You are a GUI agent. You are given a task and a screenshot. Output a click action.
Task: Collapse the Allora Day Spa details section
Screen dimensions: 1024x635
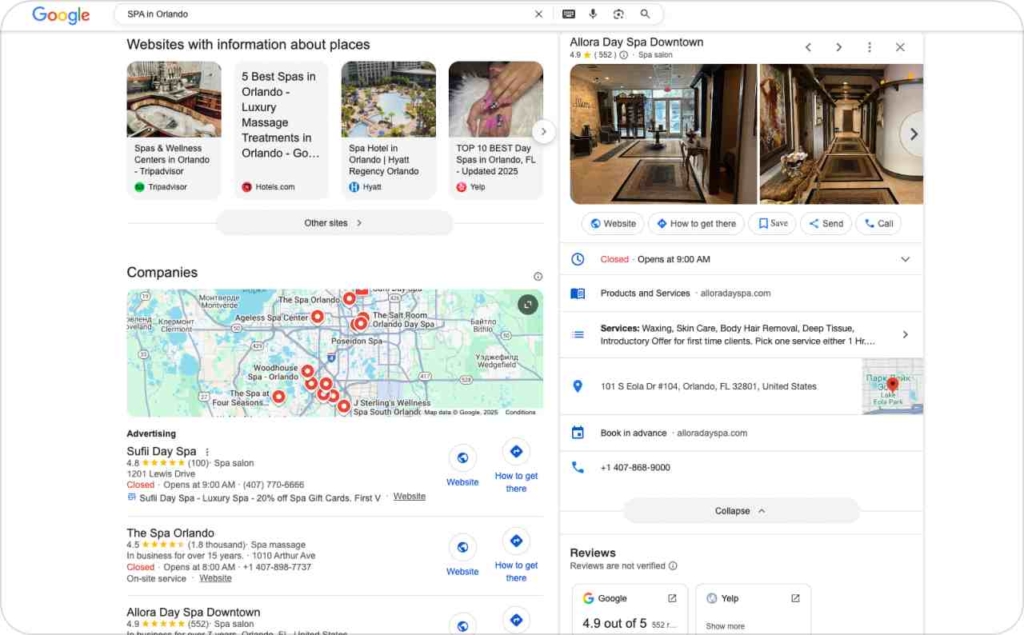740,510
